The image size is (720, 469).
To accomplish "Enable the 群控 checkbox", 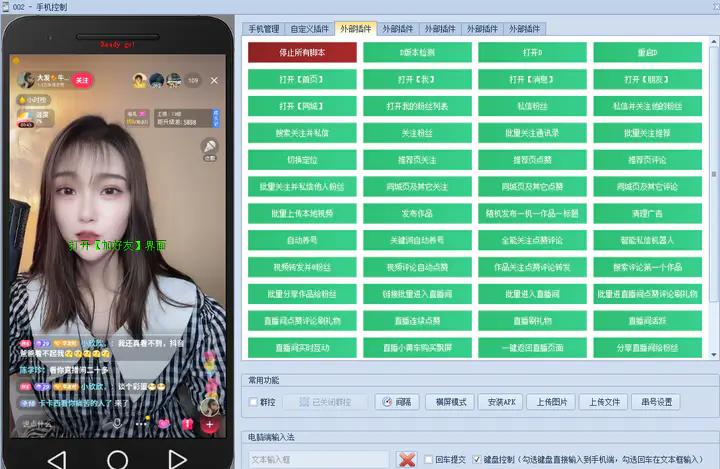I will pos(254,402).
